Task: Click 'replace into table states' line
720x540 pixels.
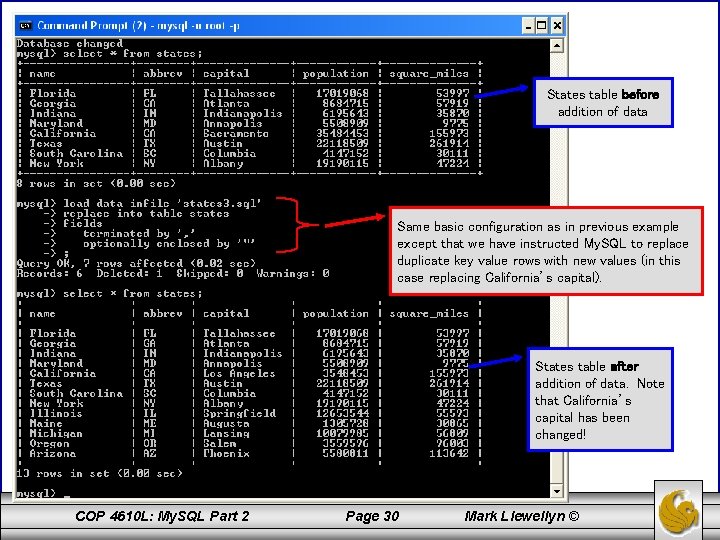Action: [146, 214]
